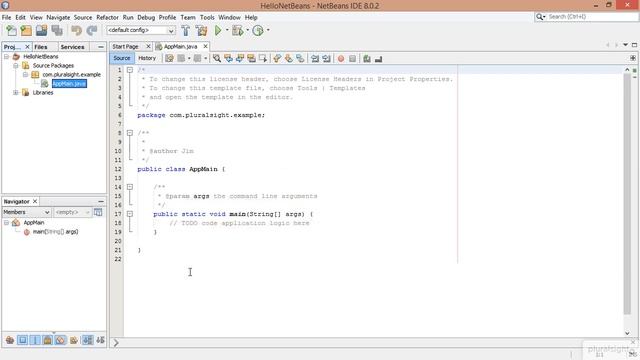Click the Find Selection magnifier icon
The image size is (640, 360).
point(217,59)
